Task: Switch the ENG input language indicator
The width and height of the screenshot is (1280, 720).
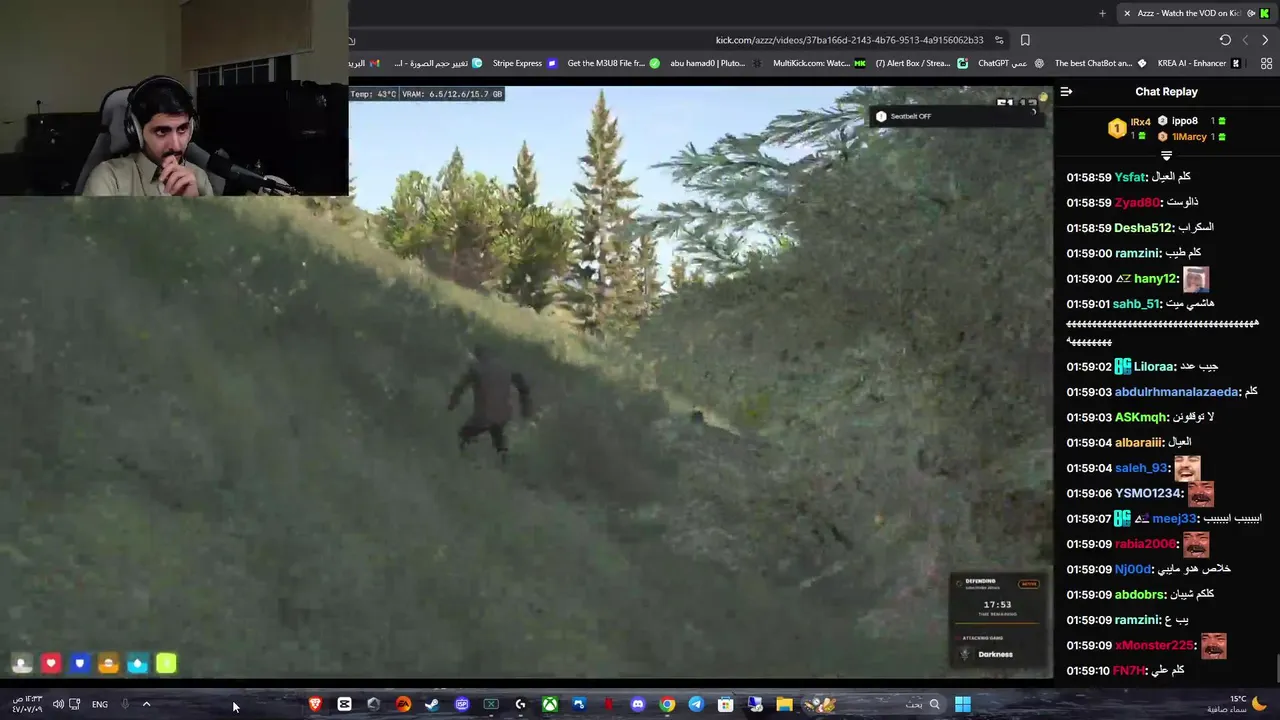Action: 100,704
